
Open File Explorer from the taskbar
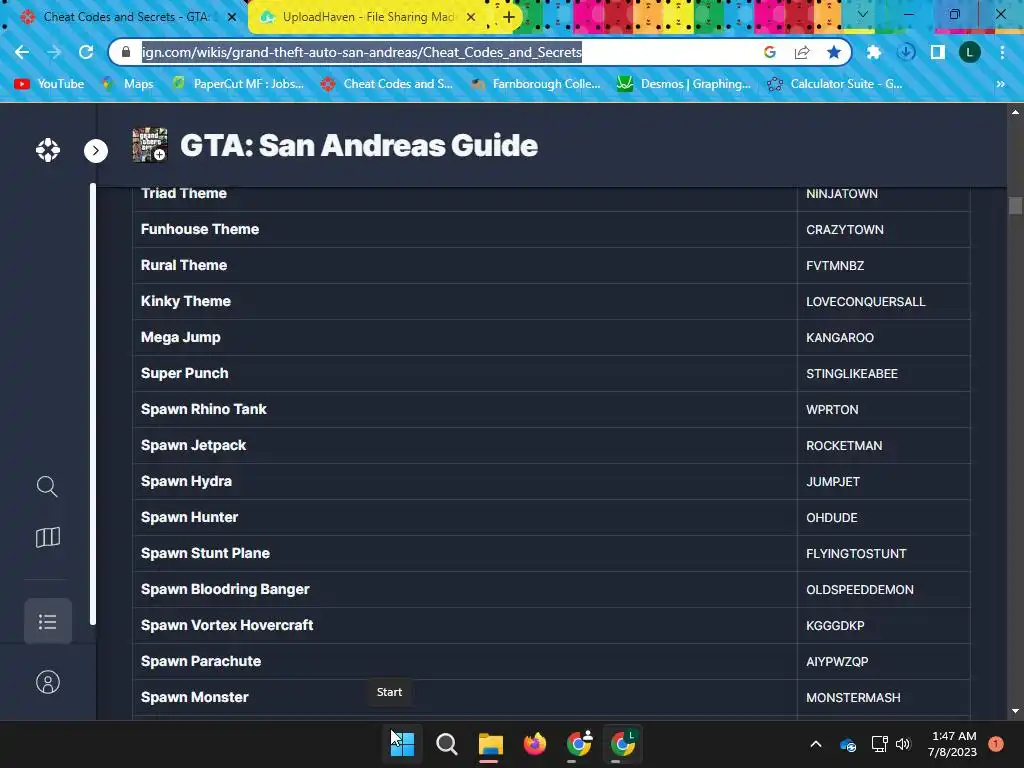coord(490,744)
